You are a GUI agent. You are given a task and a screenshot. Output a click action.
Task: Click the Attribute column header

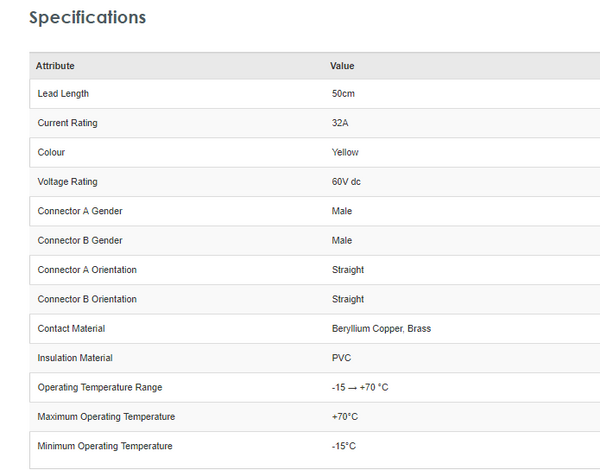pos(55,66)
